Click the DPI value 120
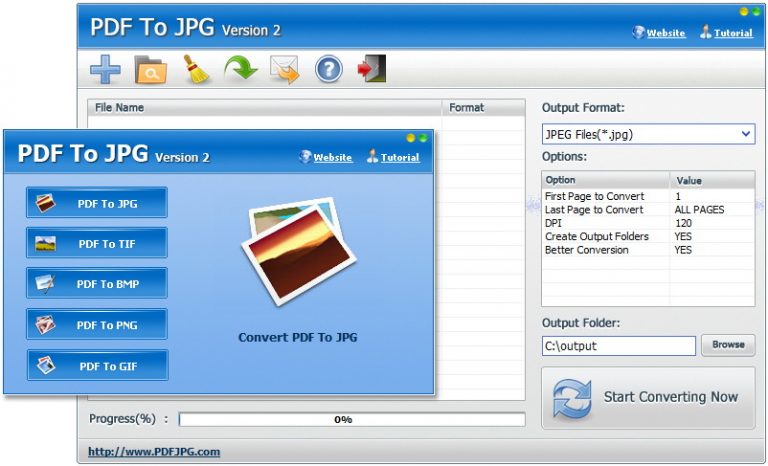The height and width of the screenshot is (466, 768). 683,223
